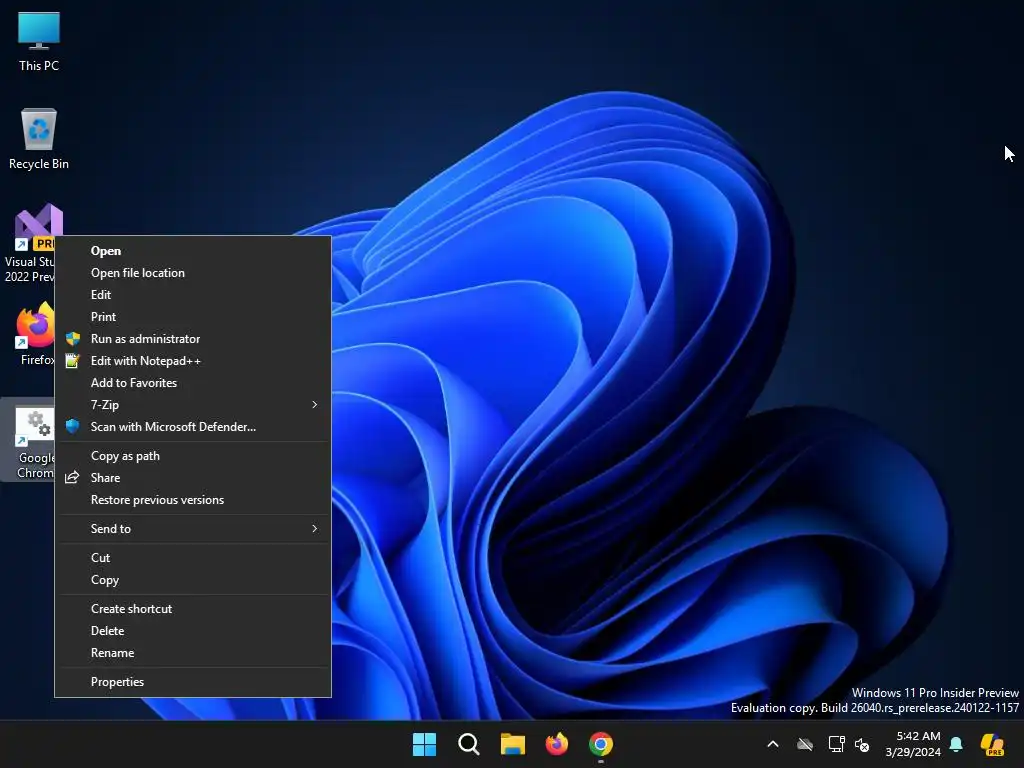Click the muted speaker tray icon
Image resolution: width=1024 pixels, height=768 pixels.
(x=862, y=744)
